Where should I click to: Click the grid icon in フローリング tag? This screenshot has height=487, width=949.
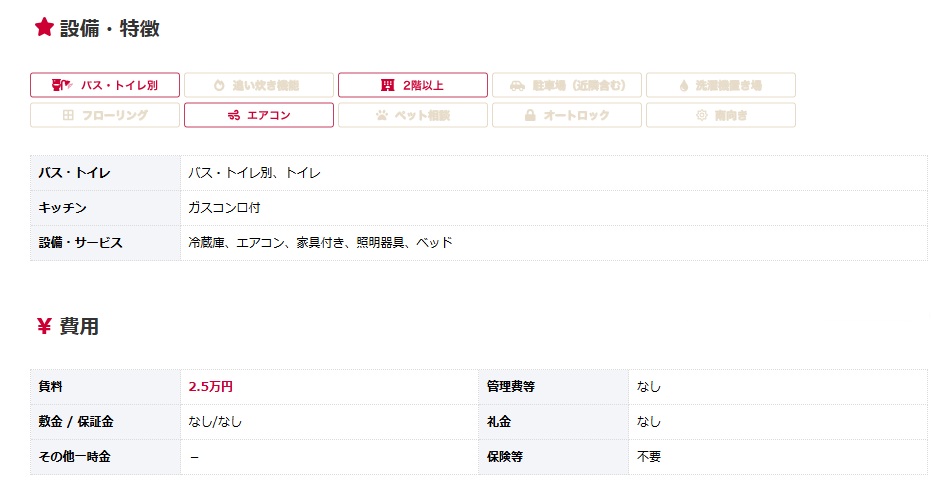click(x=68, y=115)
